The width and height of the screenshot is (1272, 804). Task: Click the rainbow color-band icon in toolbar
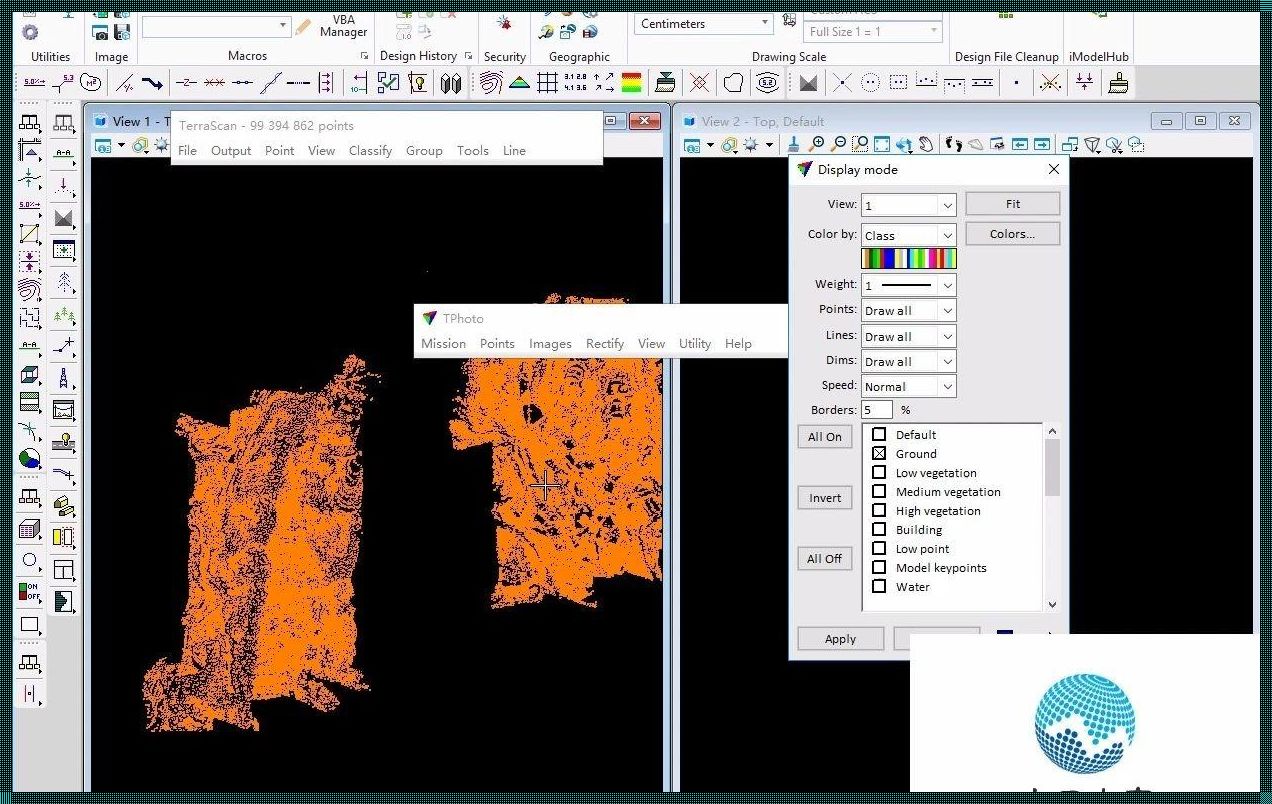click(631, 83)
